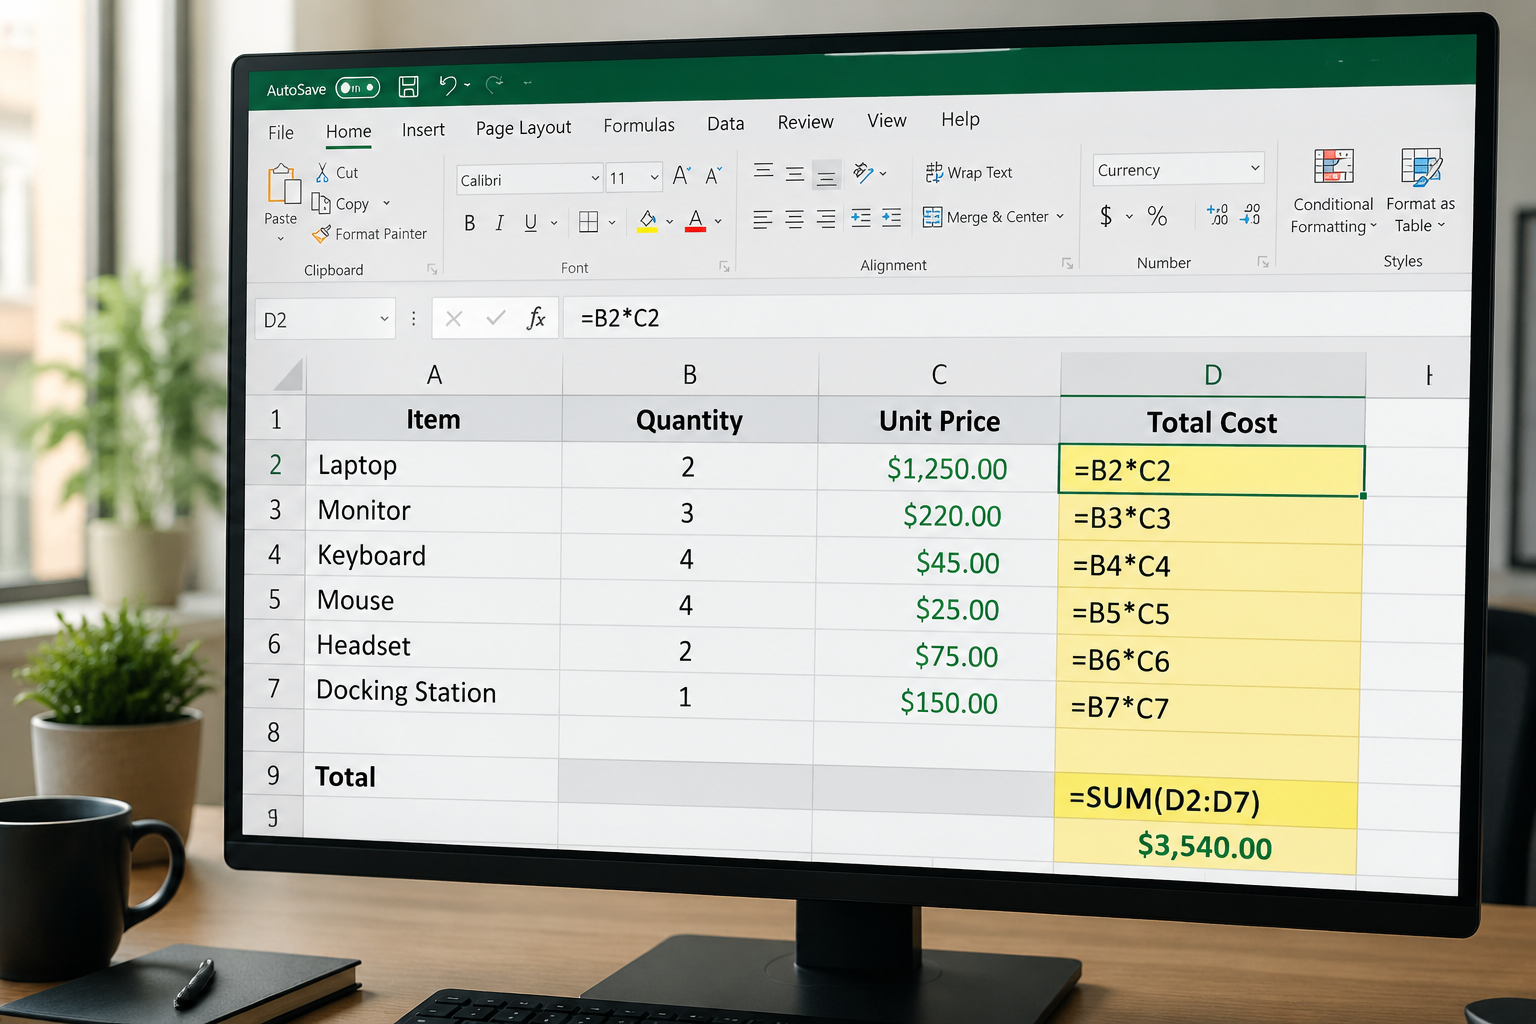Screen dimensions: 1536x1024
Task: Click the Align Right icon
Action: (826, 219)
